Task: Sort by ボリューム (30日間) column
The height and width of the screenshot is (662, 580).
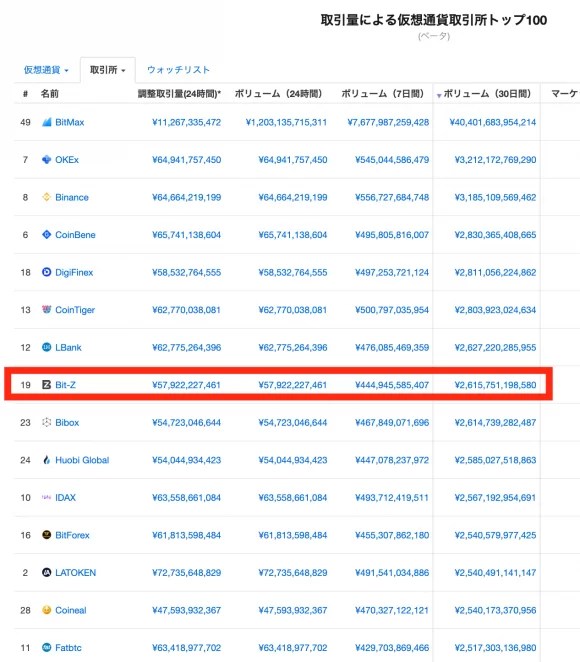Action: coord(487,94)
